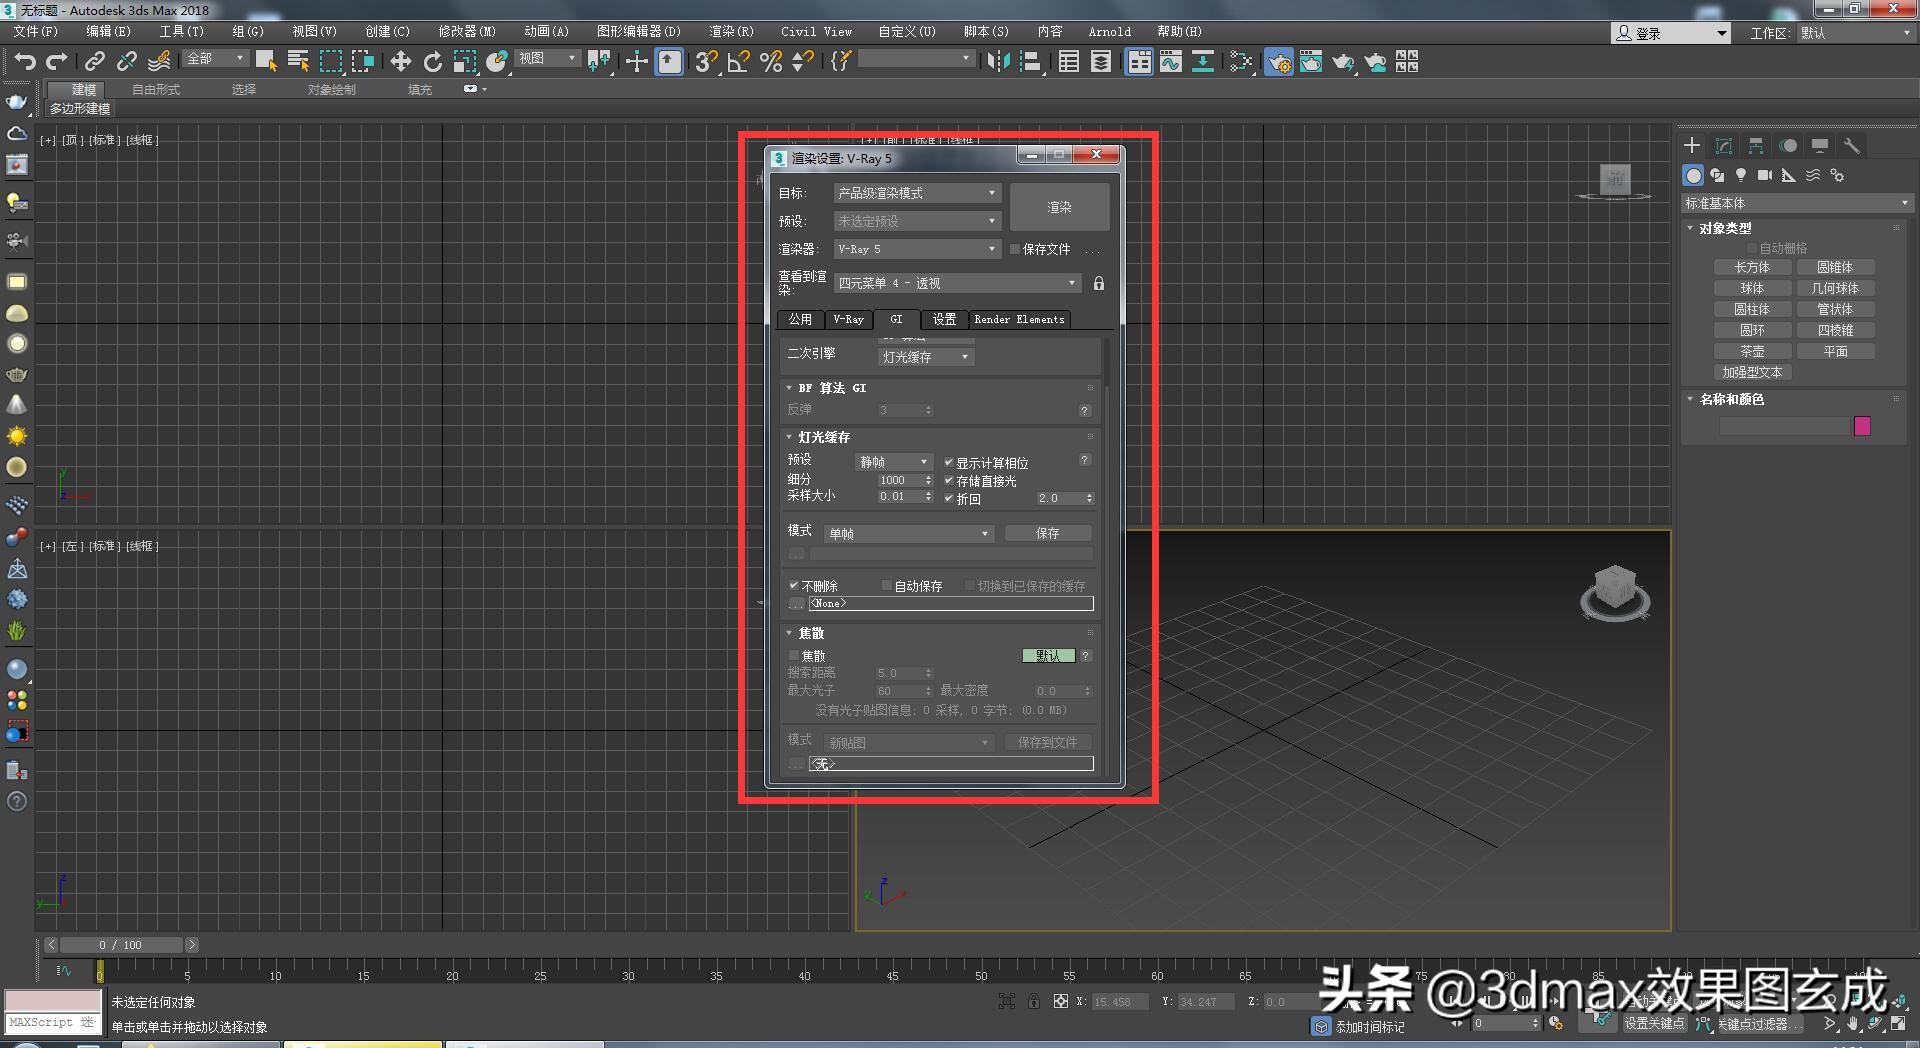
Task: Create 长方体 box primitive
Action: (1751, 268)
